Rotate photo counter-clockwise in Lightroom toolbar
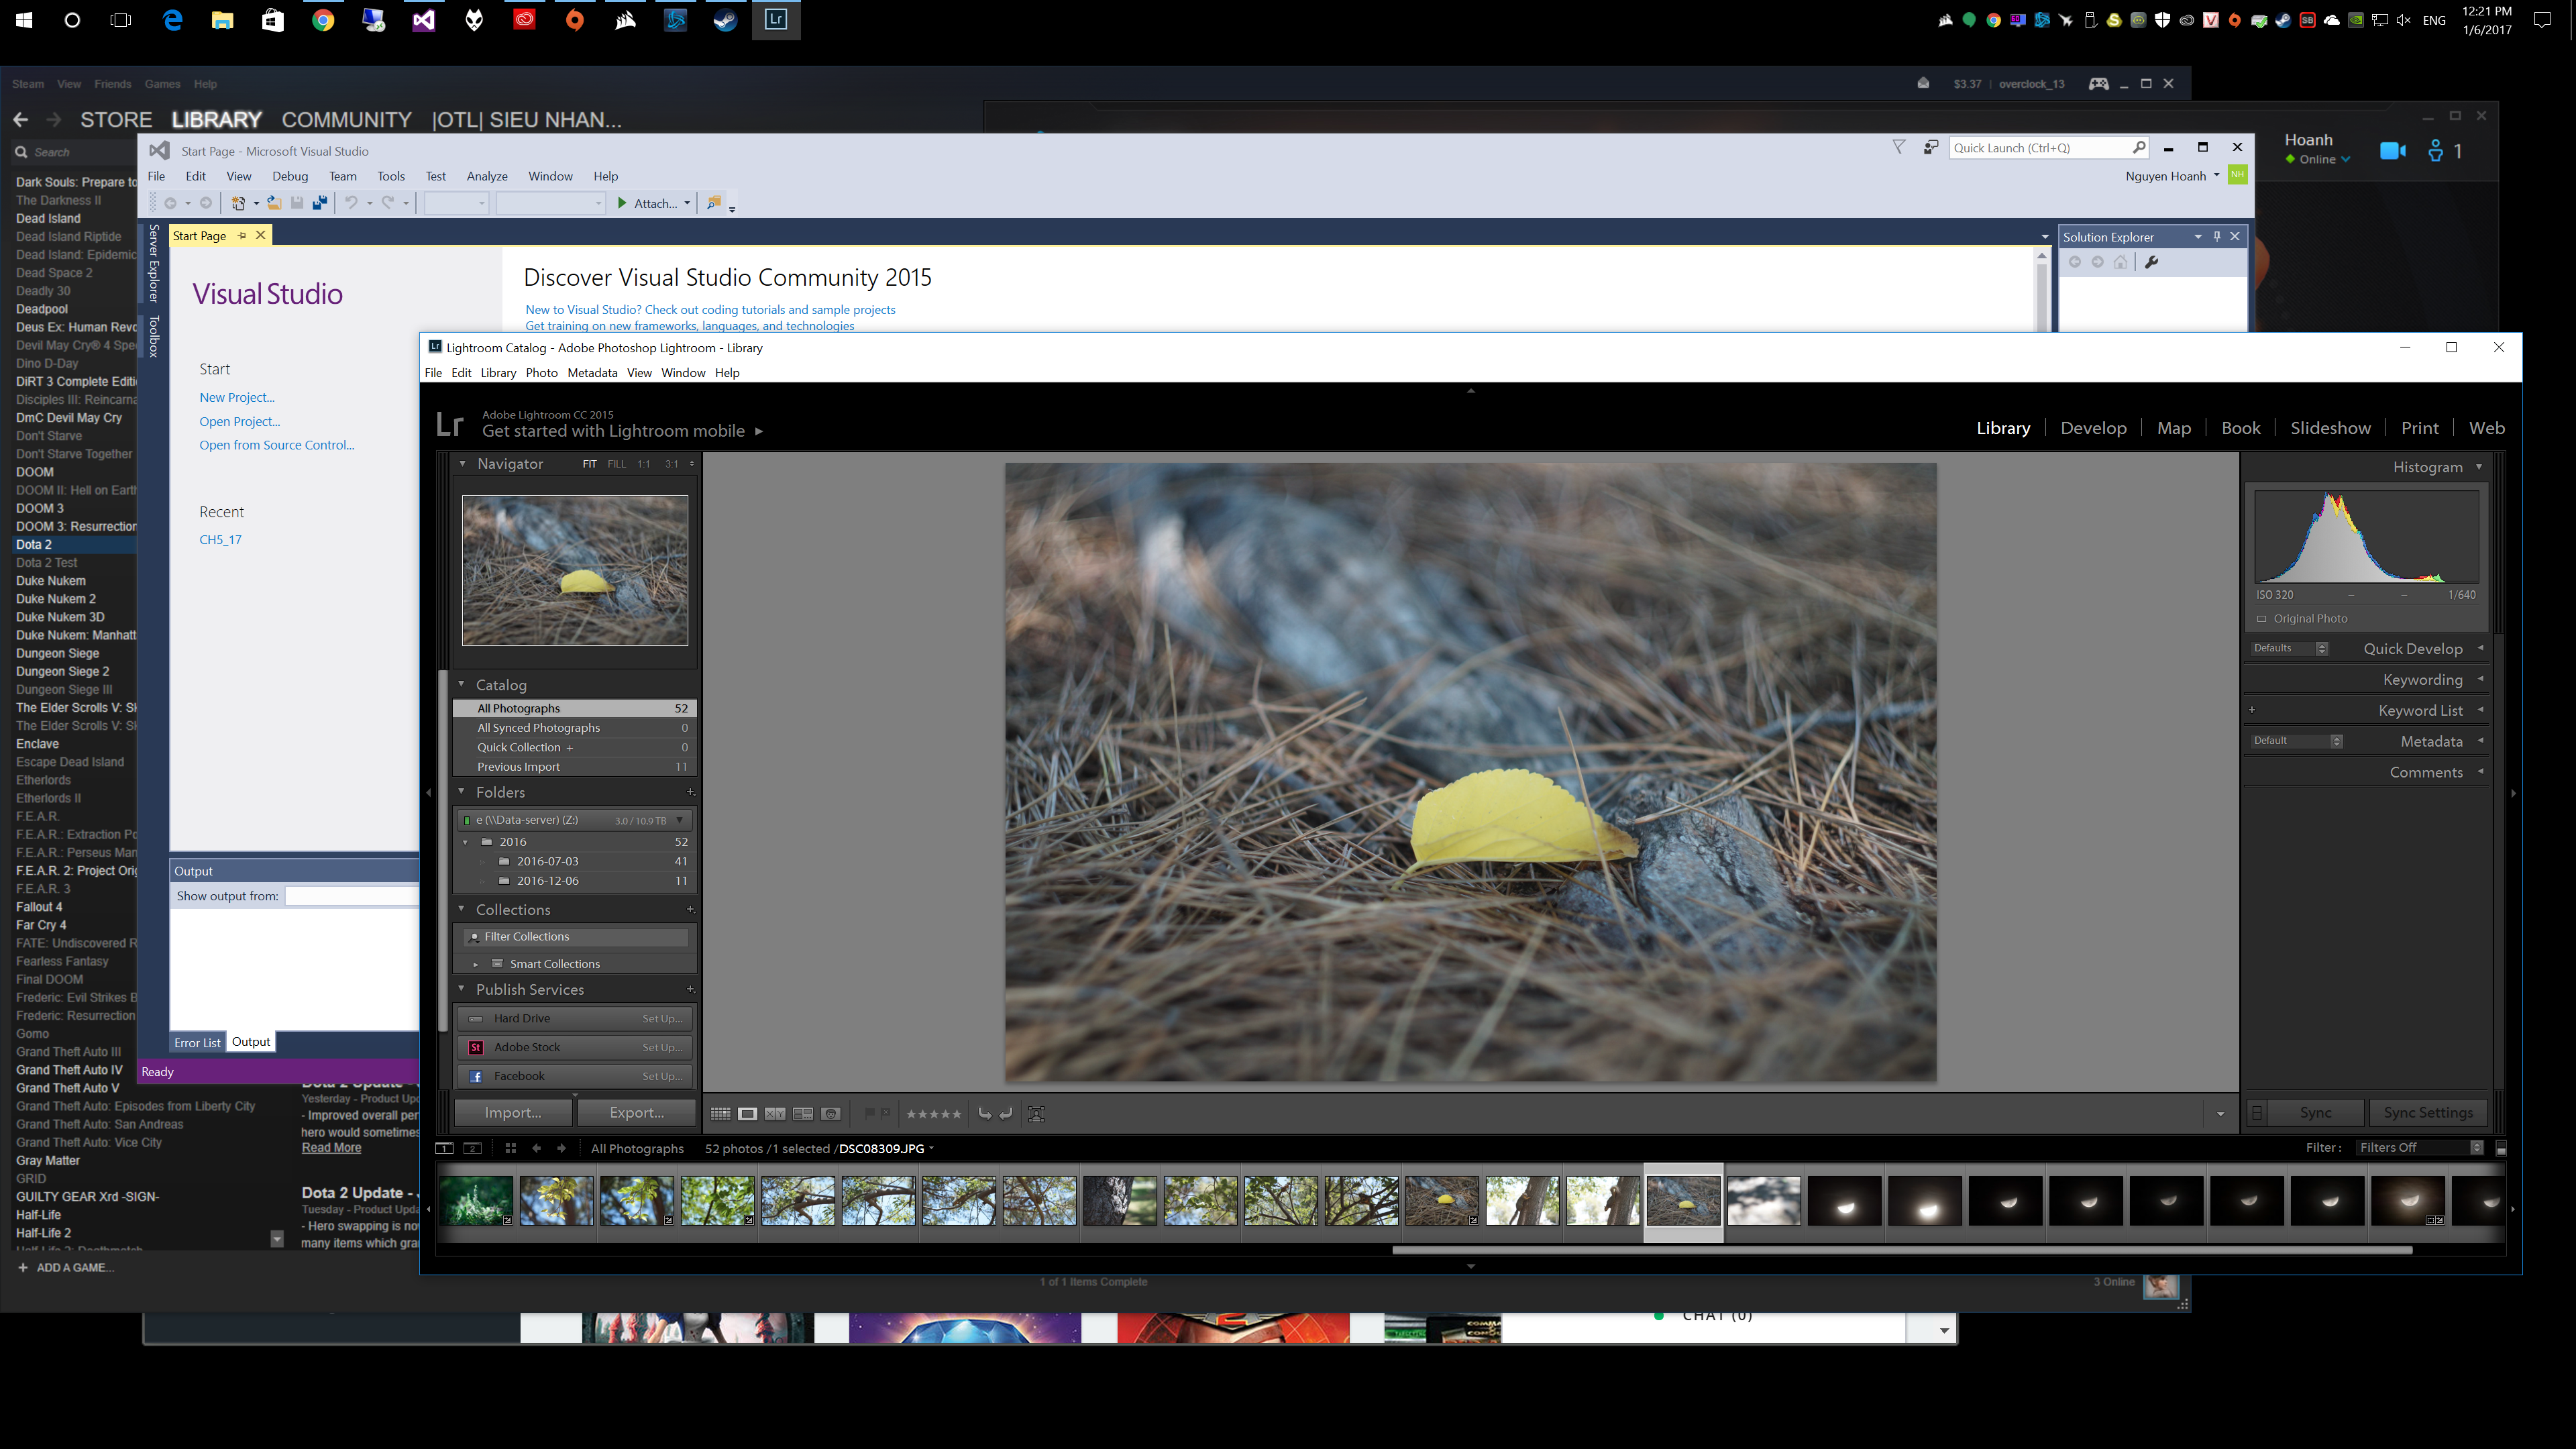This screenshot has width=2576, height=1449. (x=985, y=1114)
